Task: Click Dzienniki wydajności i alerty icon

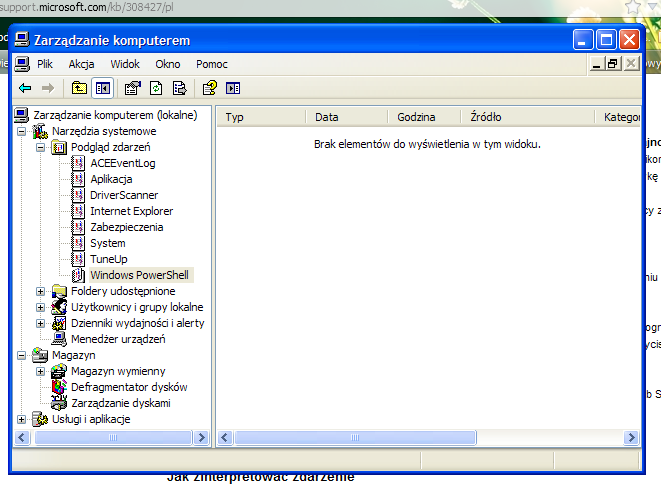Action: pyautogui.click(x=59, y=323)
